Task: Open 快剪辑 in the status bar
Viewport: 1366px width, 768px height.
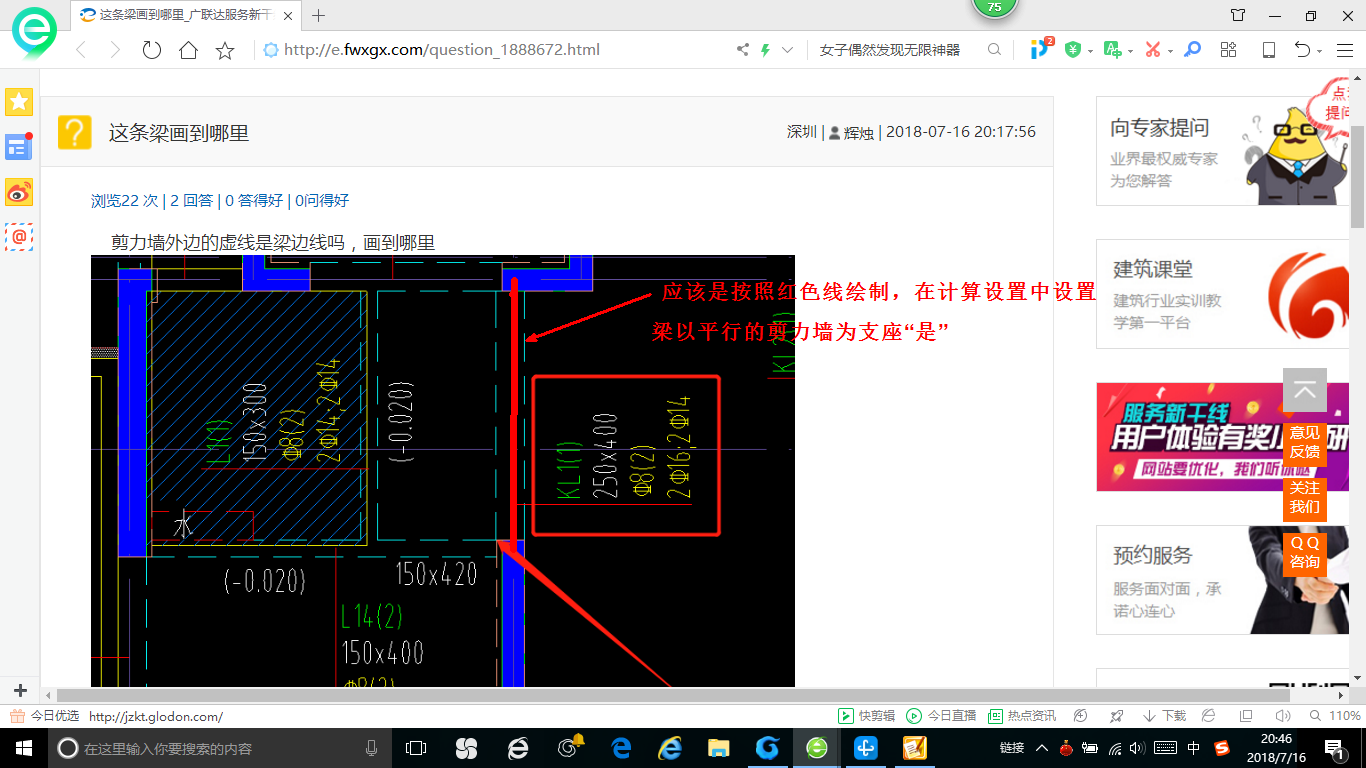Action: click(867, 716)
